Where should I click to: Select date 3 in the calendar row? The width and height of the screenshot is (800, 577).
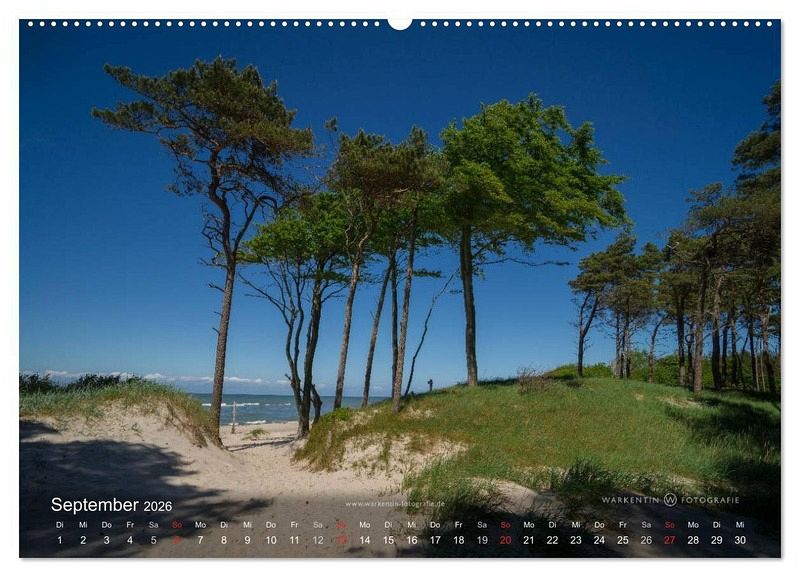coord(107,540)
